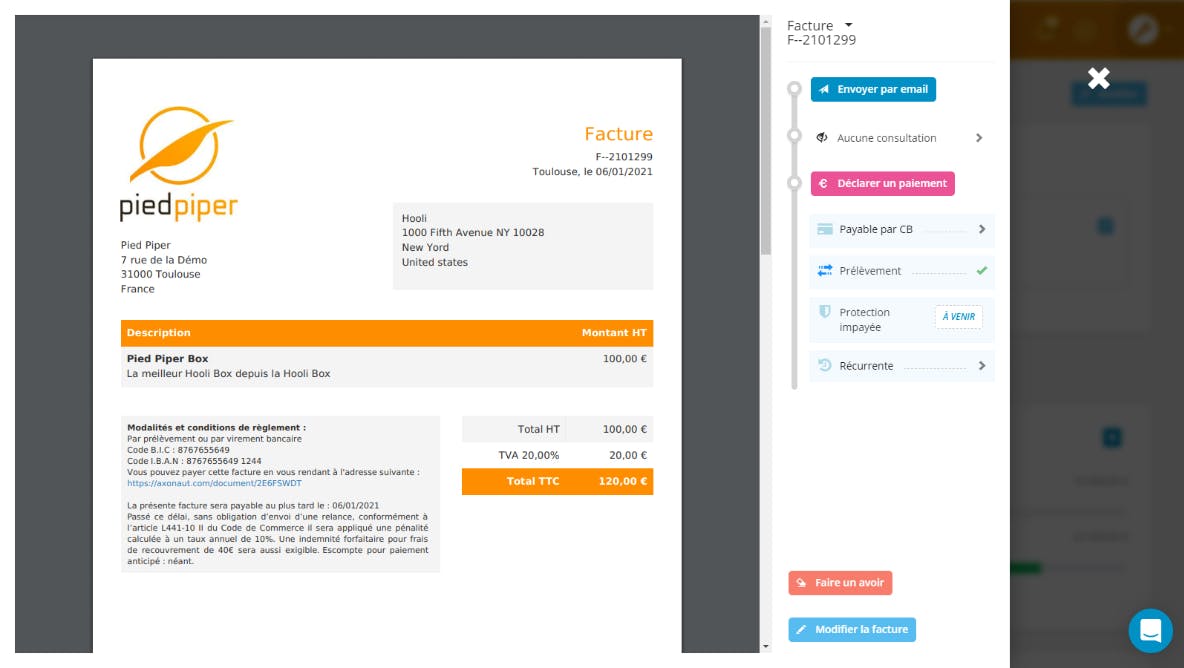This screenshot has width=1184, height=668.
Task: Click Modifier la facture button
Action: click(852, 630)
